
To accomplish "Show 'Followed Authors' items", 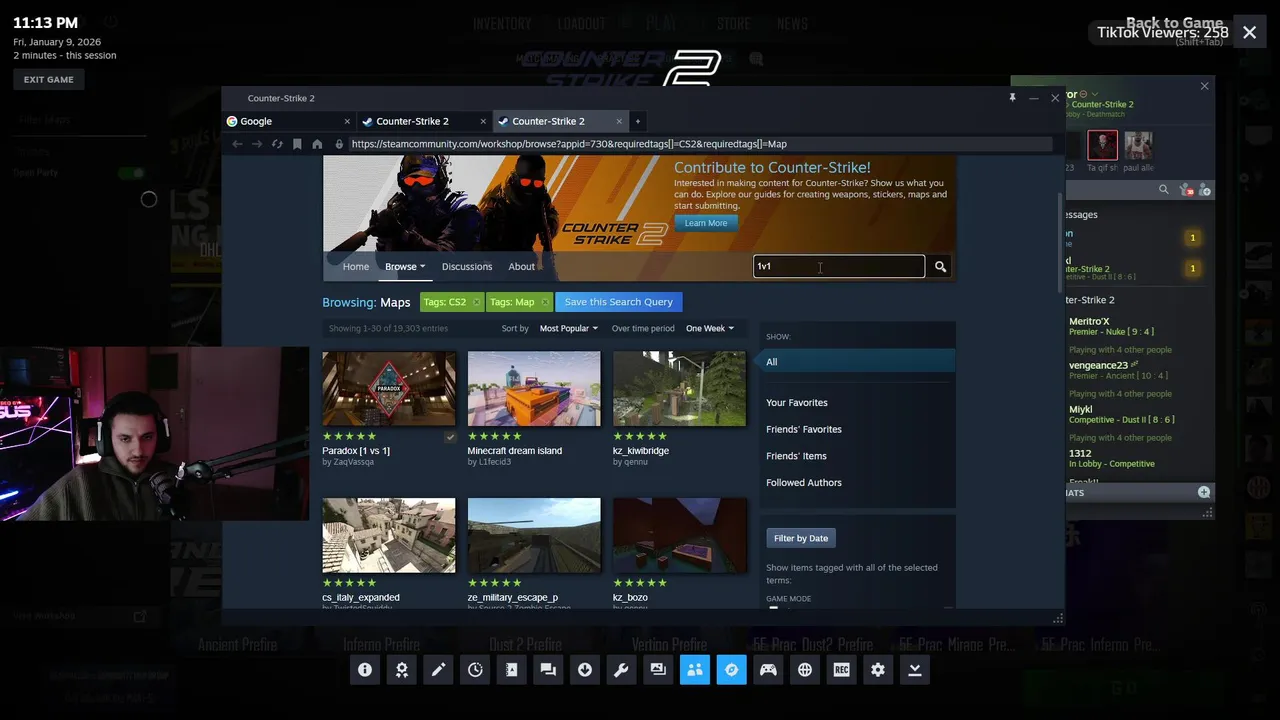I will [x=804, y=483].
